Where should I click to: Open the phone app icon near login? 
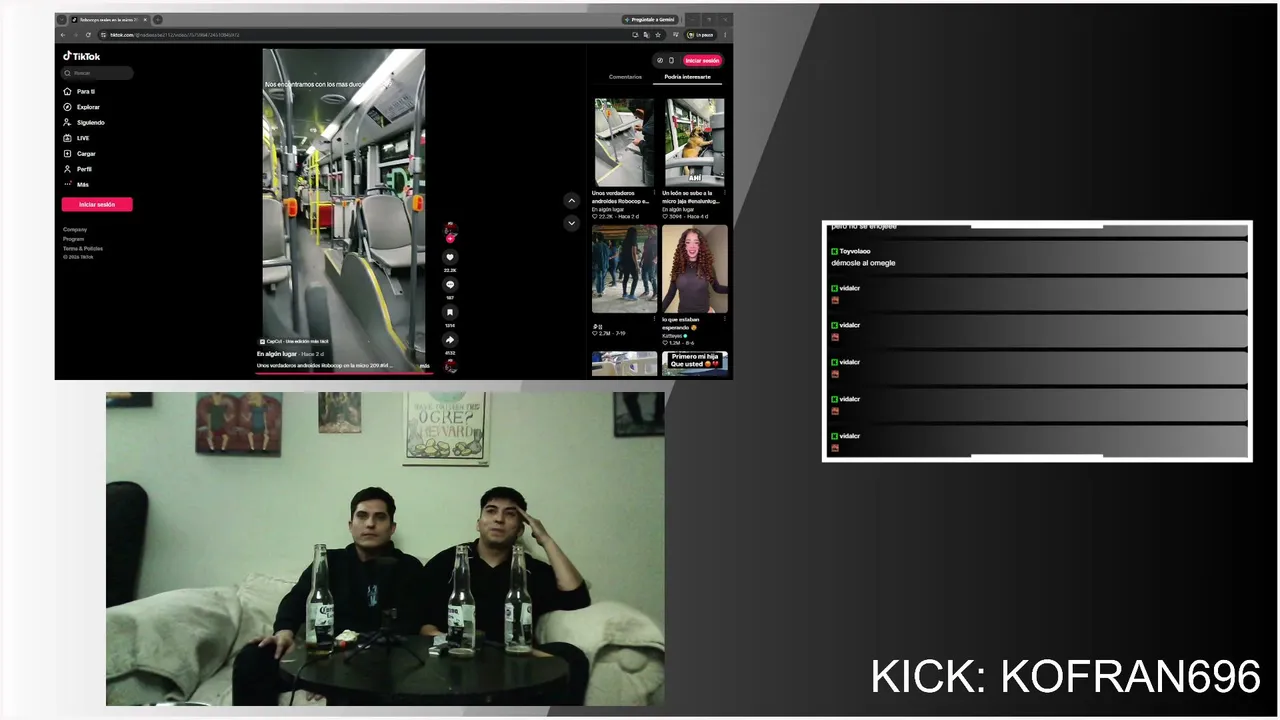671,60
